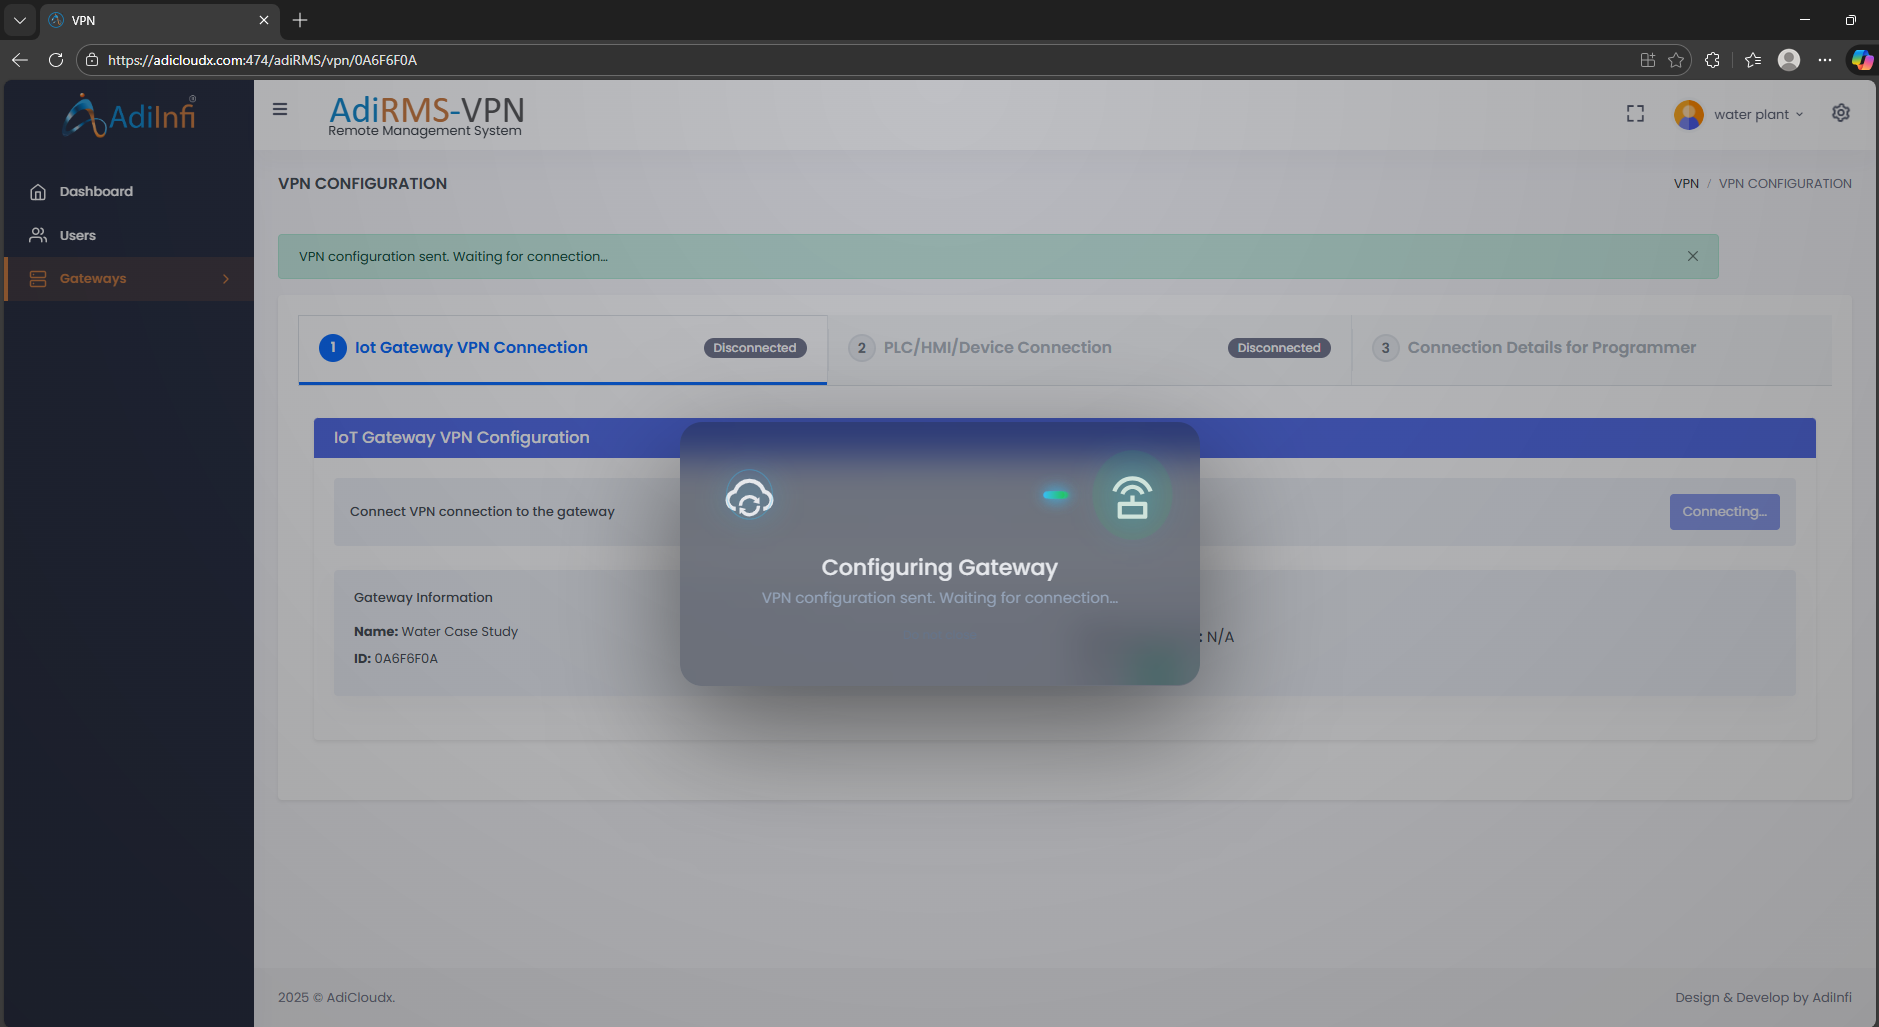Open the settings gear icon
The height and width of the screenshot is (1027, 1879).
tap(1840, 113)
